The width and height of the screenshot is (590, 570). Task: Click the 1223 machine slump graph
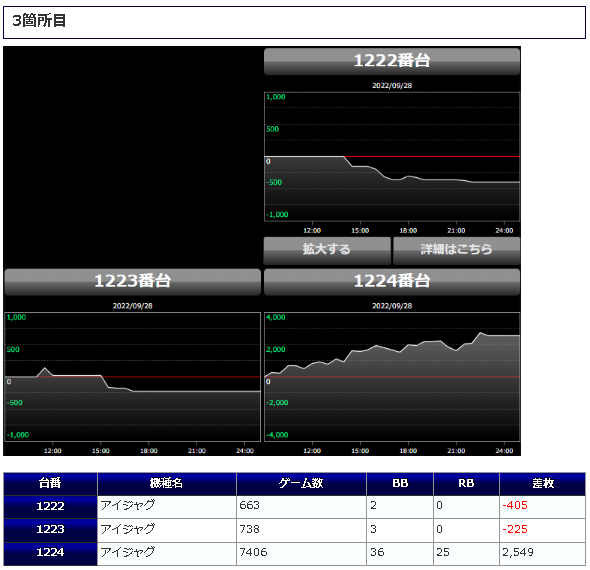132,377
